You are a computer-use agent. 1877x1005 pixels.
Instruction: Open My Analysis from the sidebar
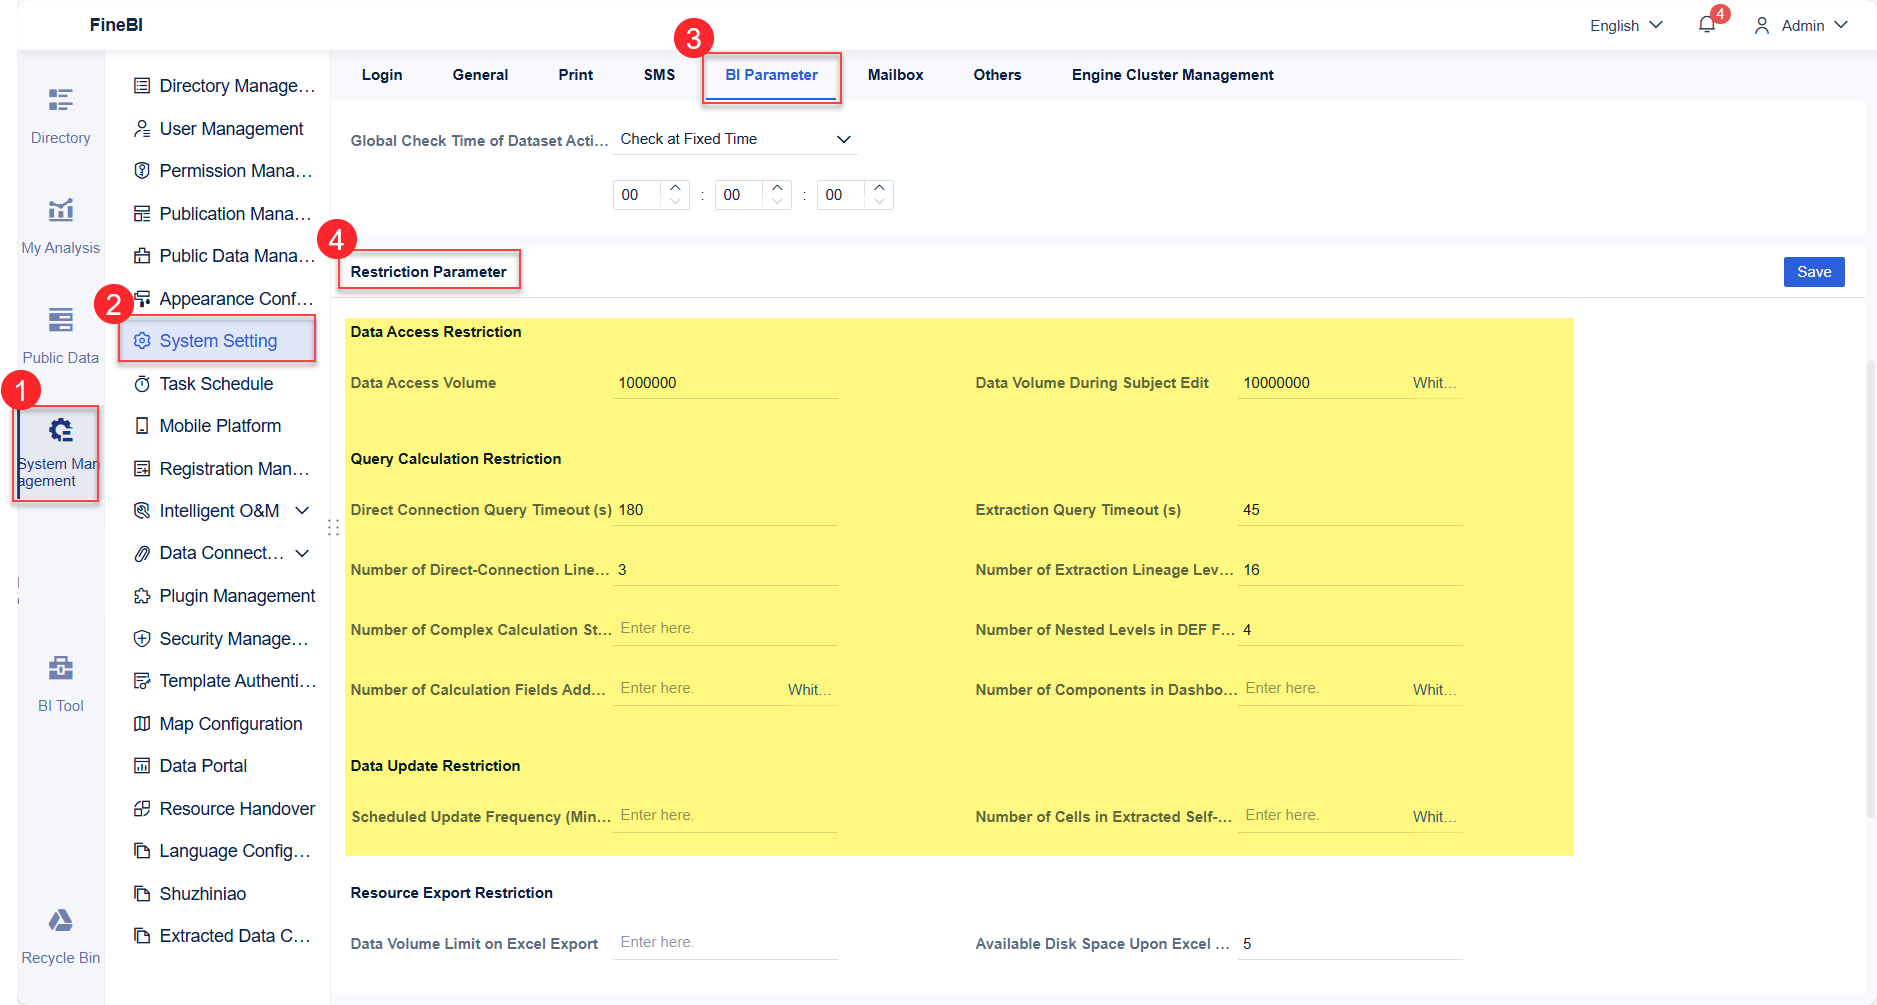tap(60, 210)
